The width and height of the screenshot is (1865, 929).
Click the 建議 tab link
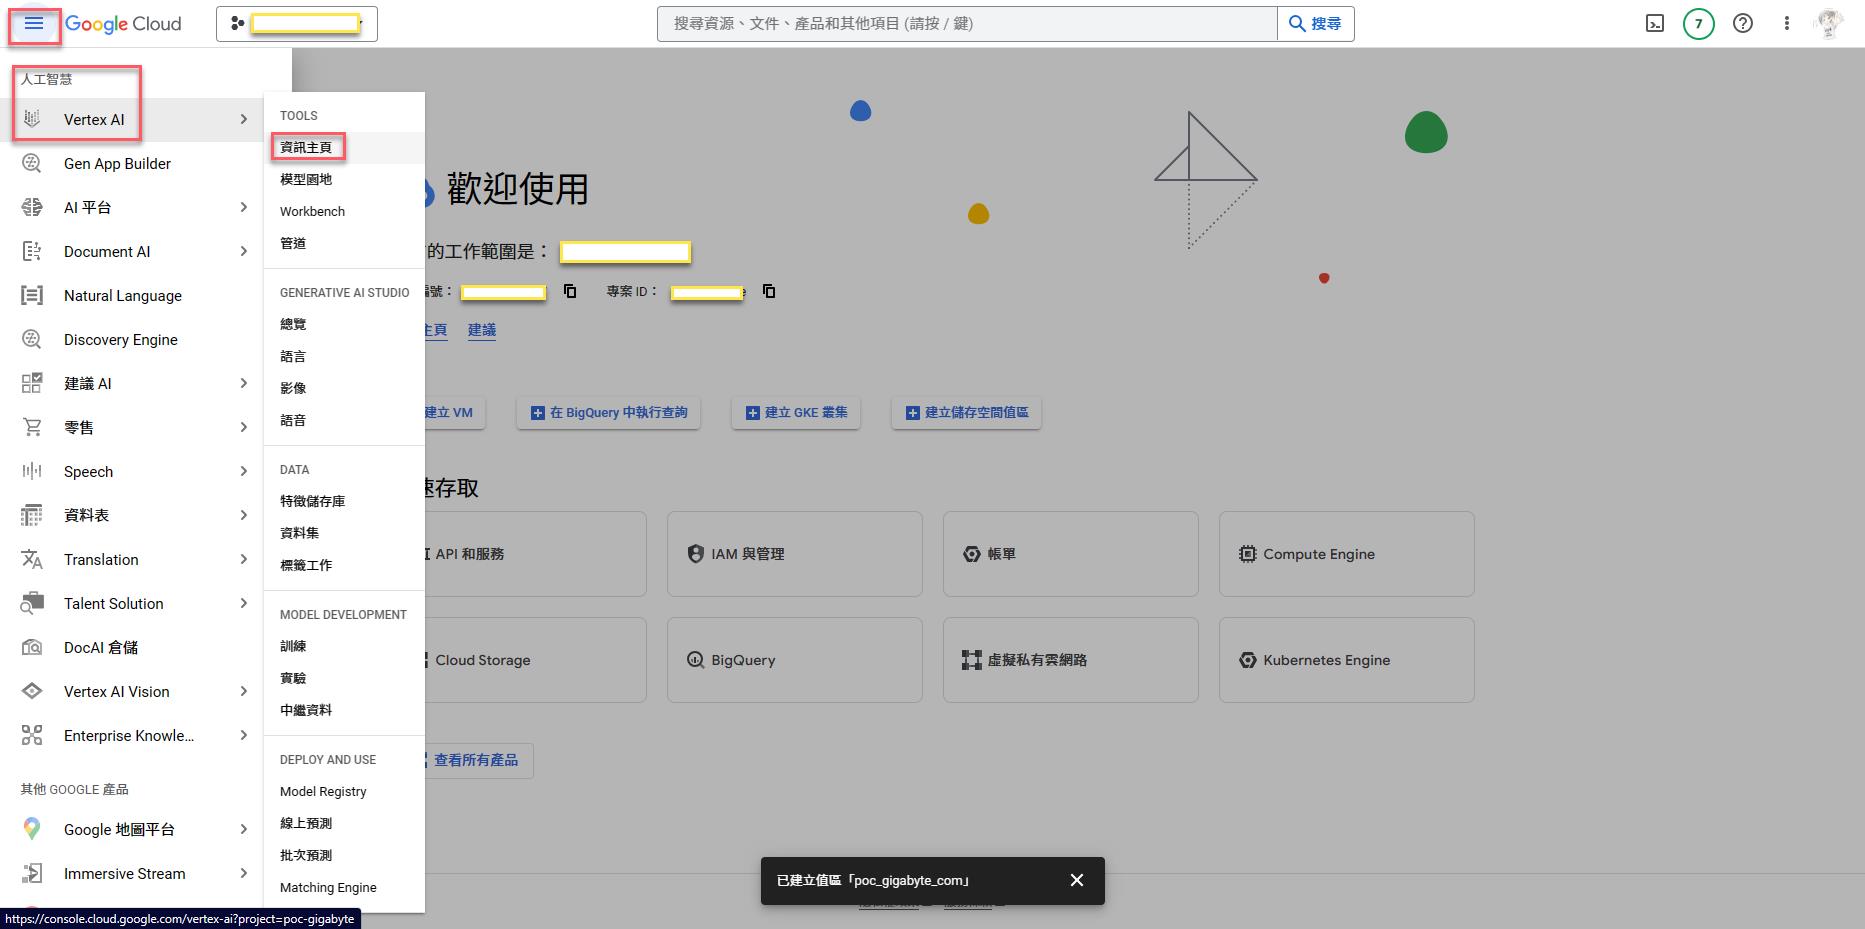pyautogui.click(x=481, y=330)
